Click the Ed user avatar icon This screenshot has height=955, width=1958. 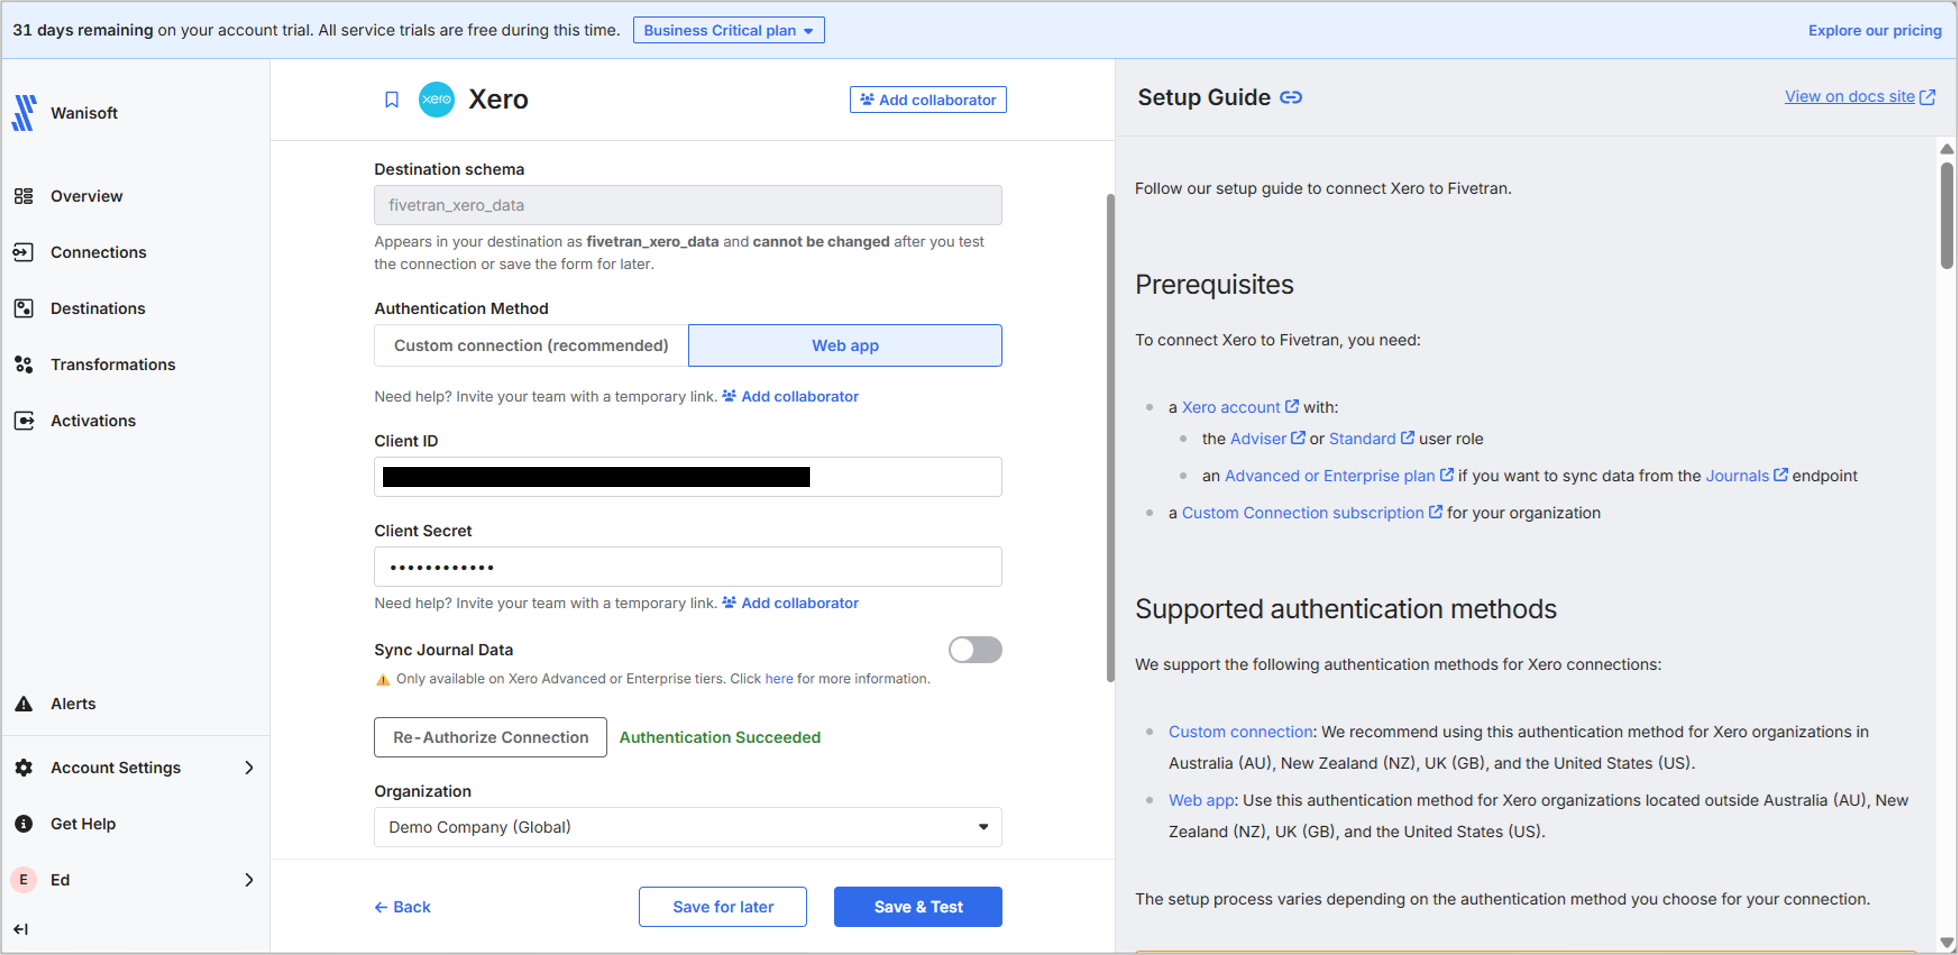[x=24, y=879]
